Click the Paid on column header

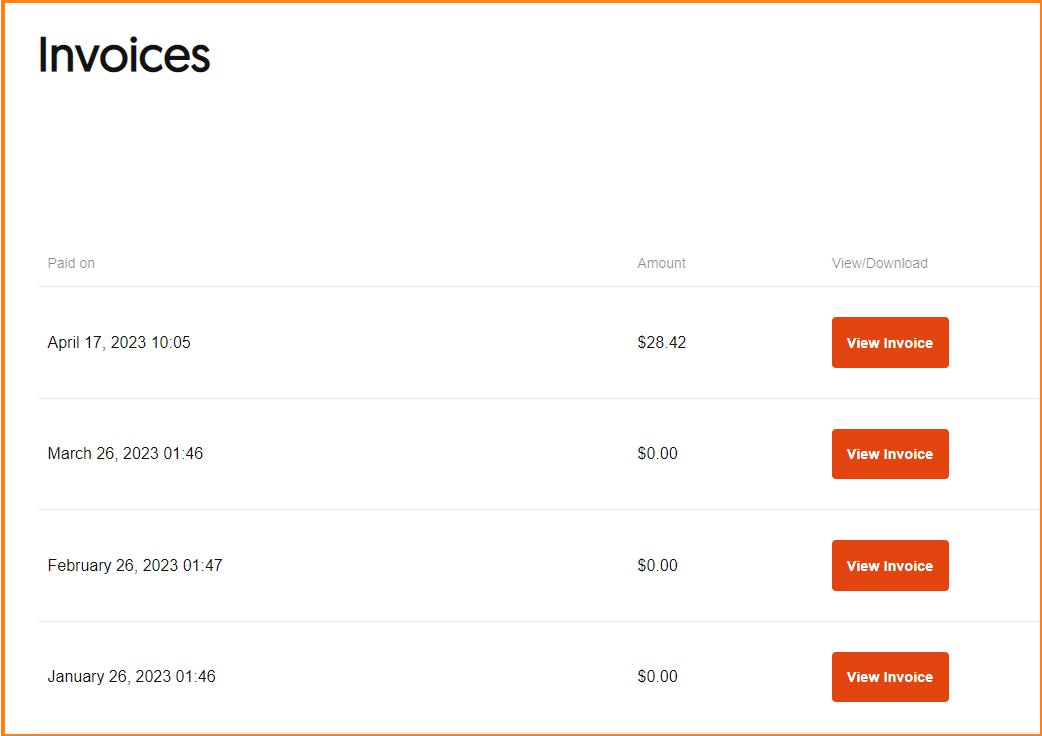click(71, 263)
